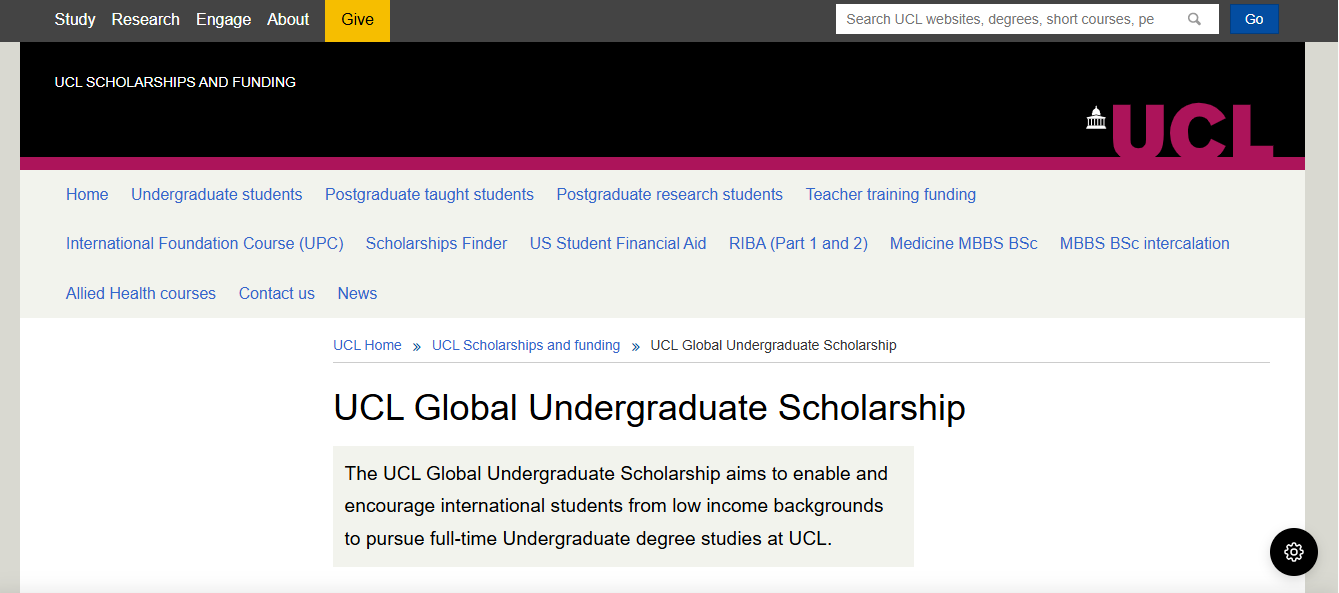
Task: Click the search magnifying glass icon
Action: [x=1194, y=18]
